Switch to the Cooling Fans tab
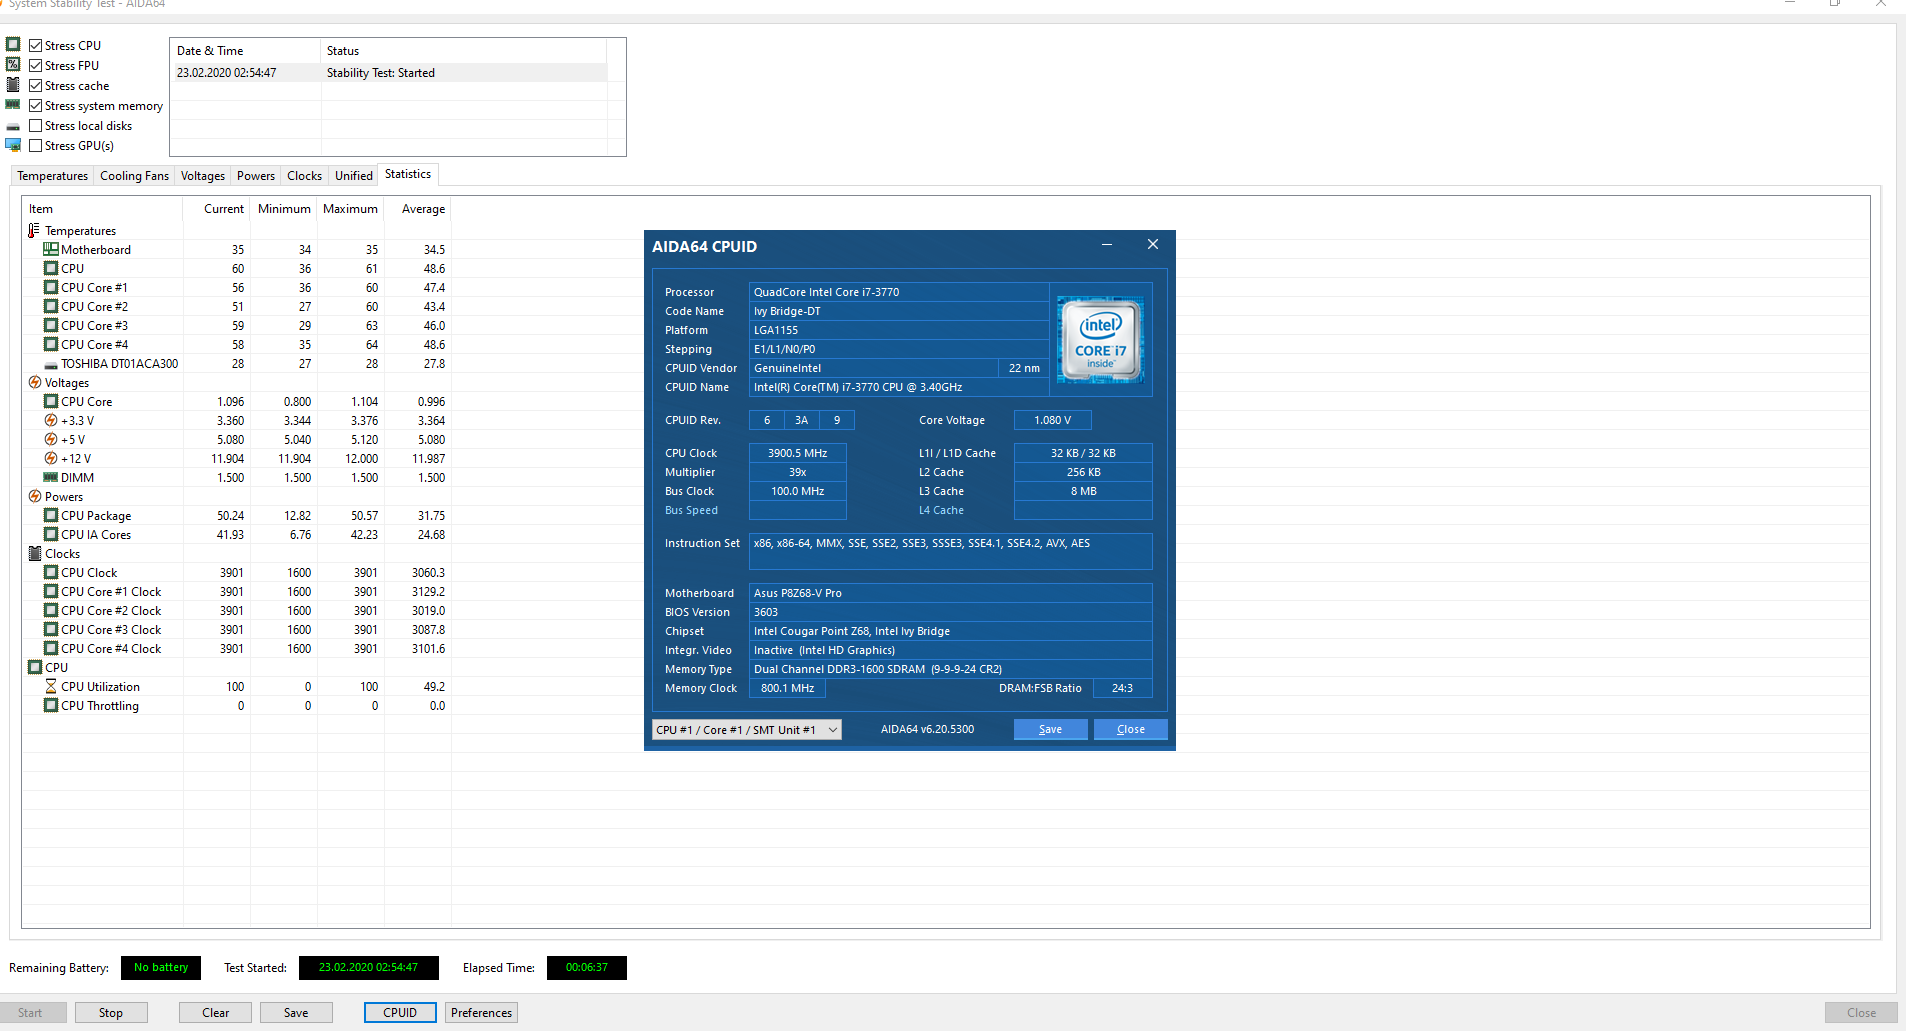1906x1031 pixels. (x=134, y=176)
